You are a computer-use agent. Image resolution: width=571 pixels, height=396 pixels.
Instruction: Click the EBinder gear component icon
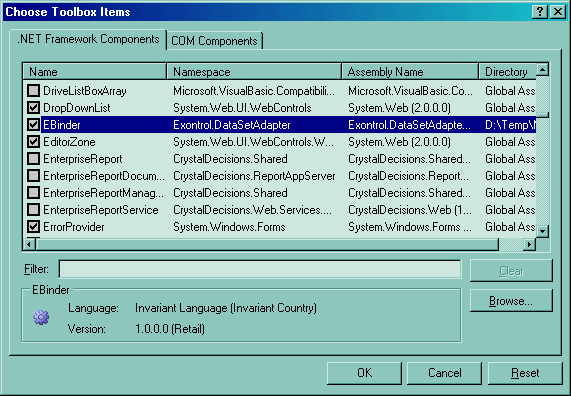click(41, 317)
